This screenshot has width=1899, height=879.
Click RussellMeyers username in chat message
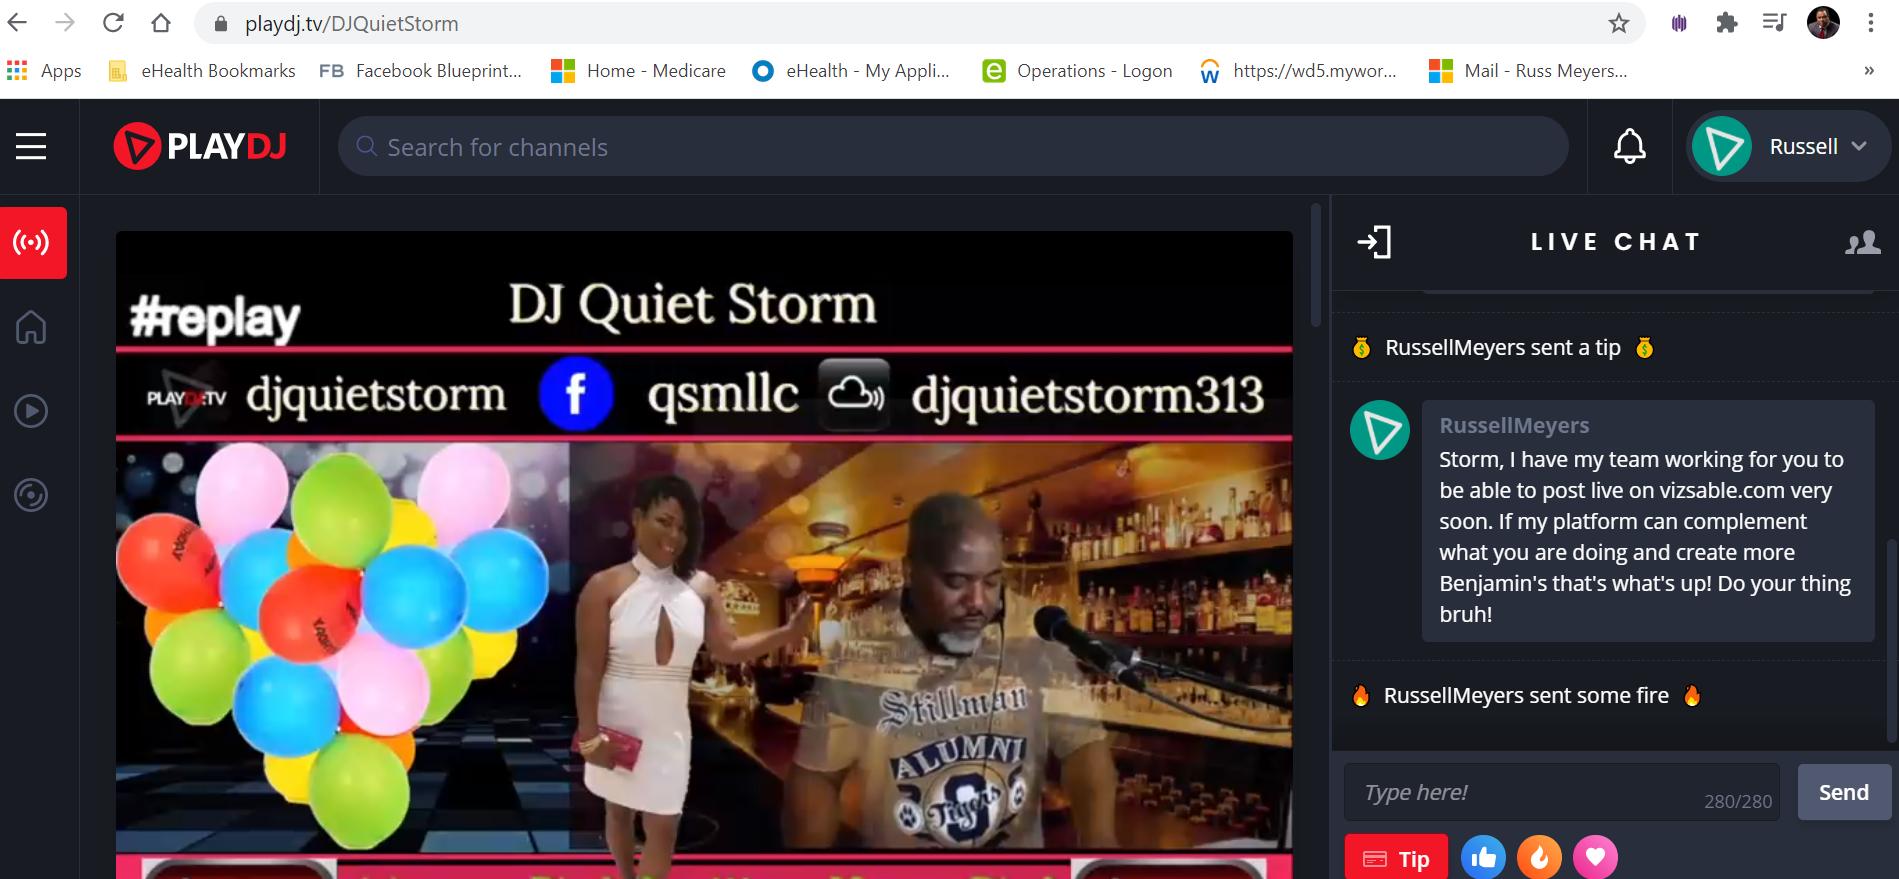(x=1514, y=425)
